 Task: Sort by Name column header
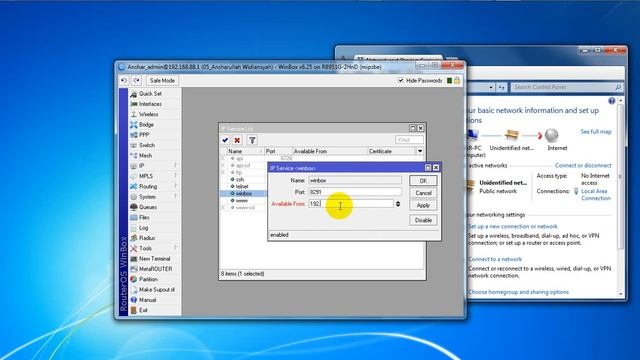pos(245,151)
